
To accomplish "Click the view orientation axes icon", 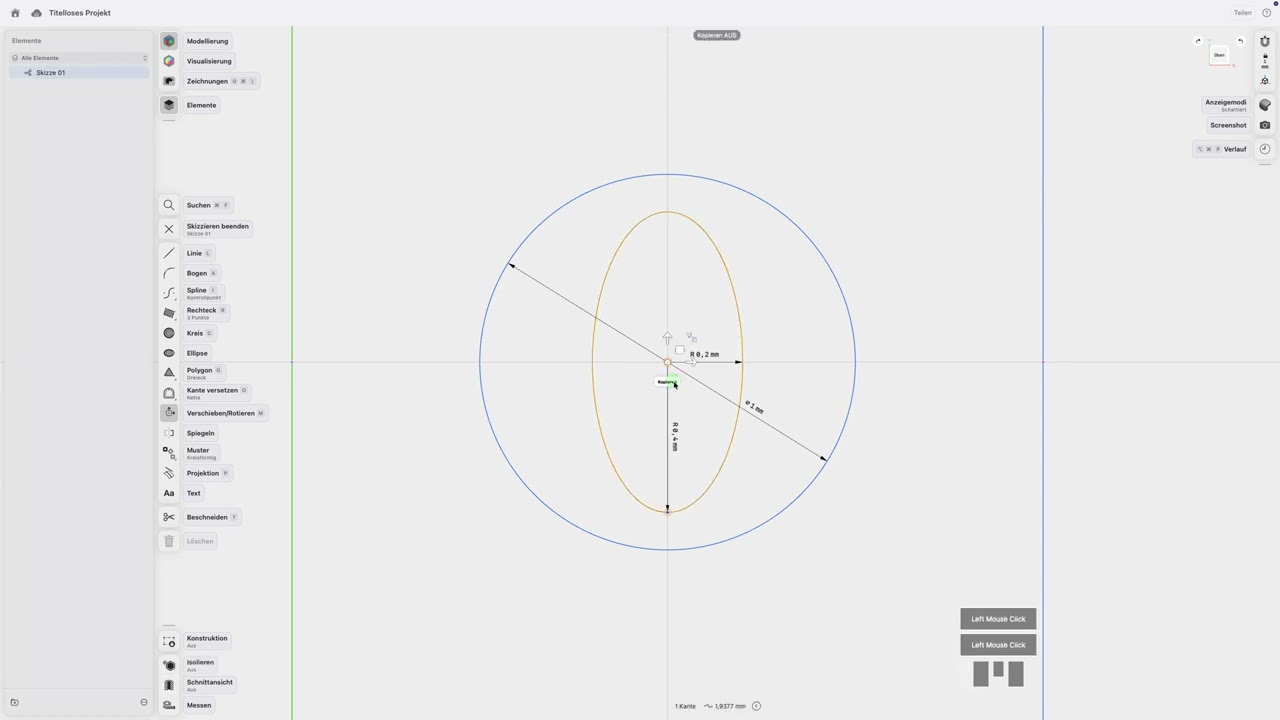I will [x=1265, y=81].
